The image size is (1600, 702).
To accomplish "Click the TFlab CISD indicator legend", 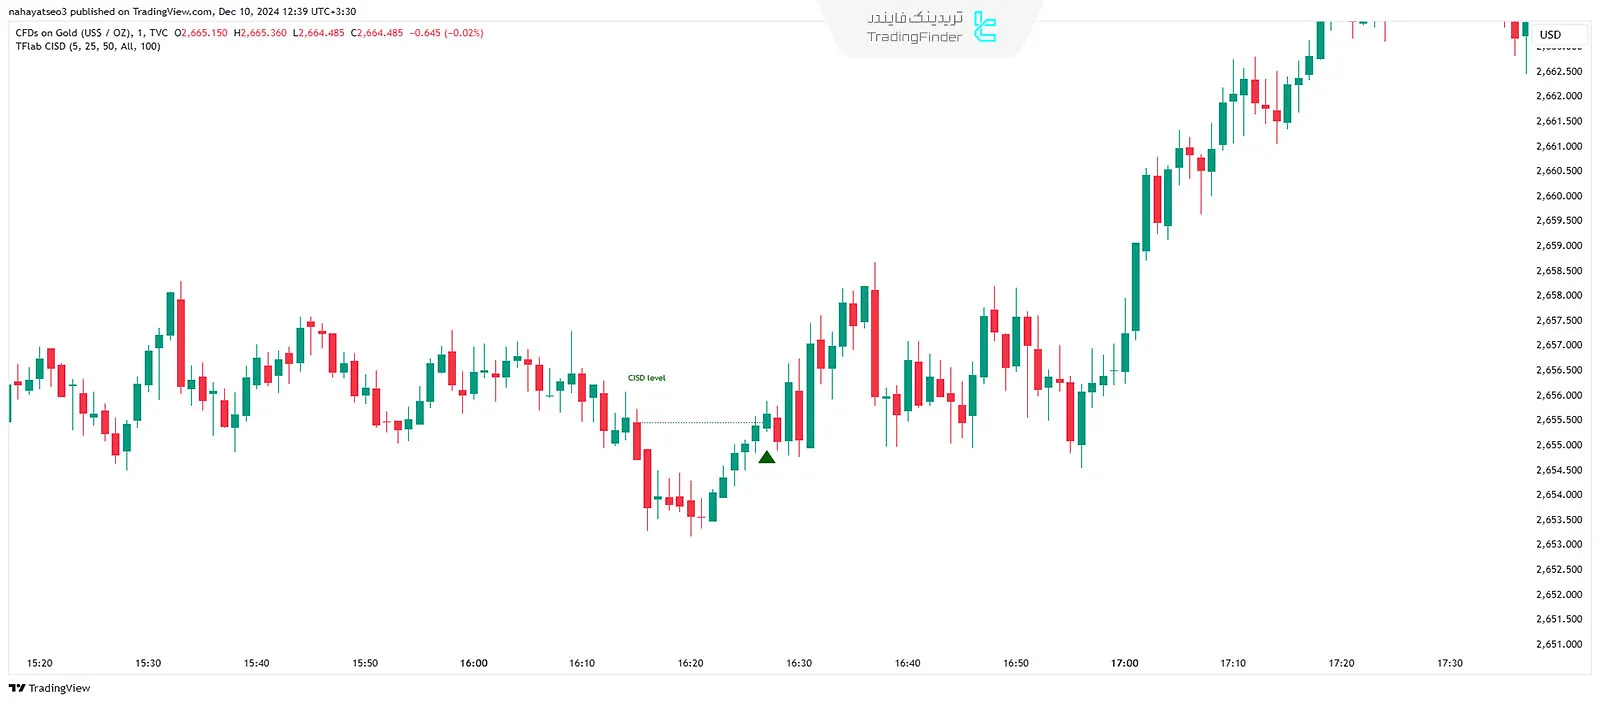I will coord(88,47).
